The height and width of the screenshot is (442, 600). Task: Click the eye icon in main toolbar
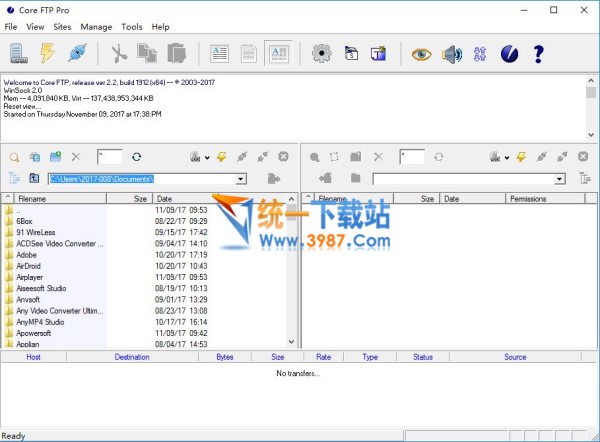(421, 53)
